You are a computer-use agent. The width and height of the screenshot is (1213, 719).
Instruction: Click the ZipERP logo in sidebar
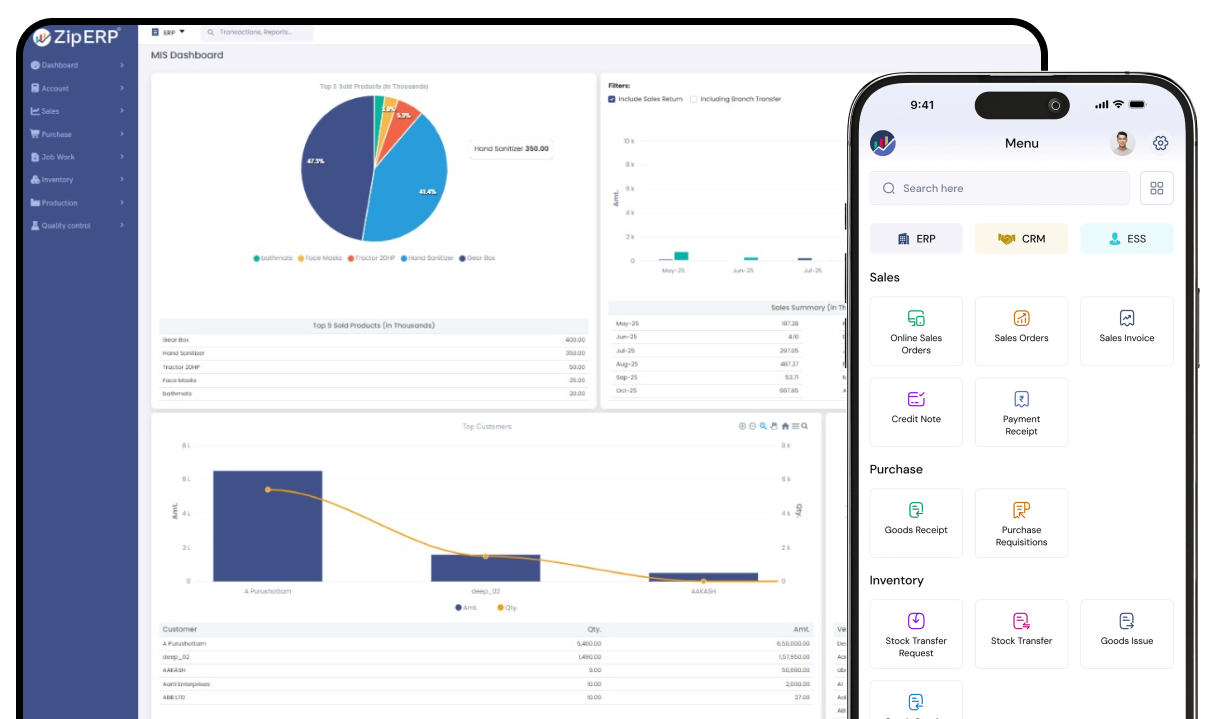tap(76, 37)
